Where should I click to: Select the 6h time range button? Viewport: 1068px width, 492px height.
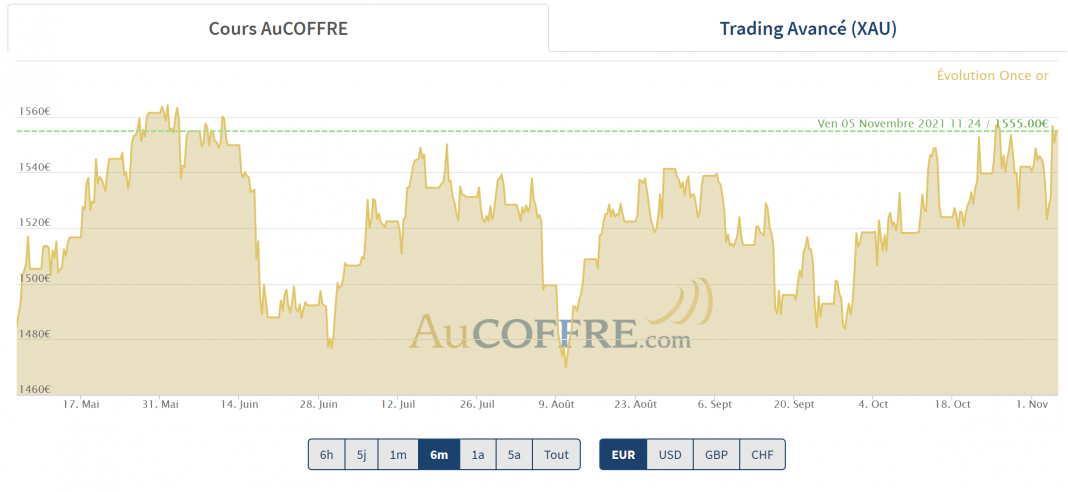(x=327, y=454)
